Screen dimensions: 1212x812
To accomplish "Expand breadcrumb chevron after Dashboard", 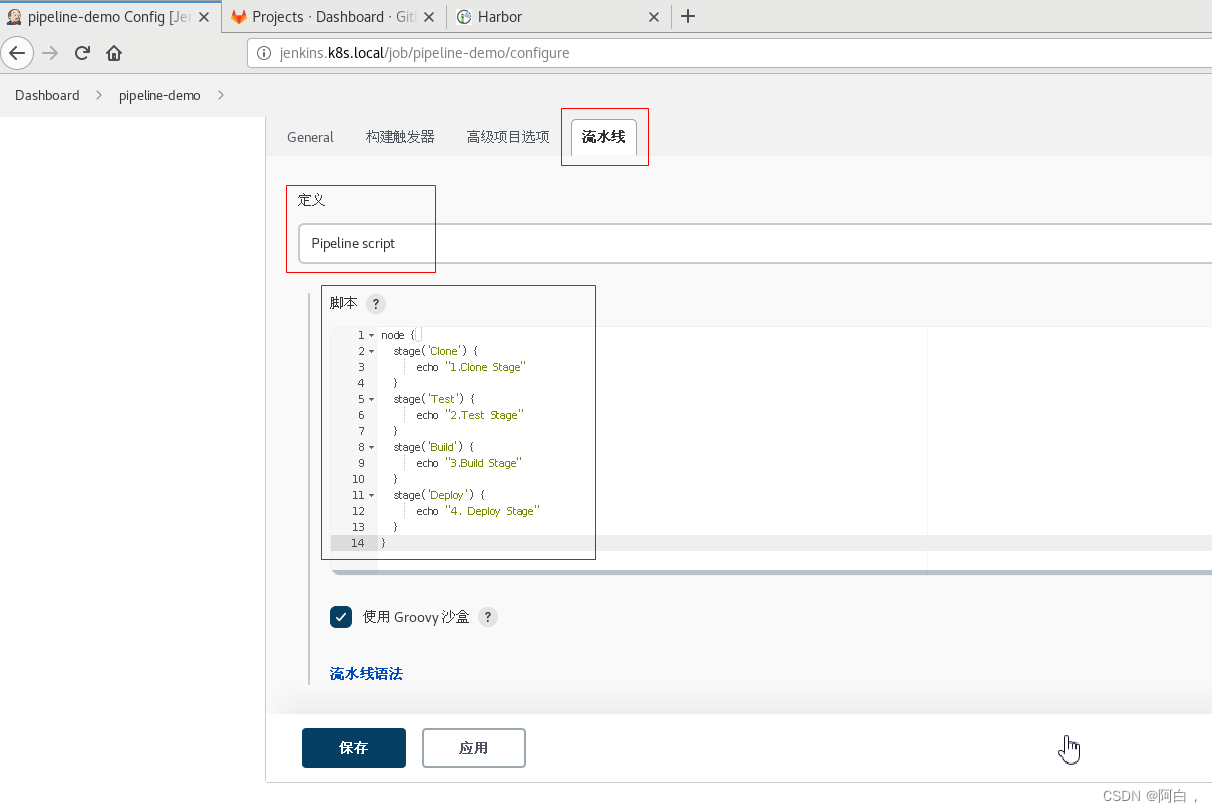I will [99, 95].
